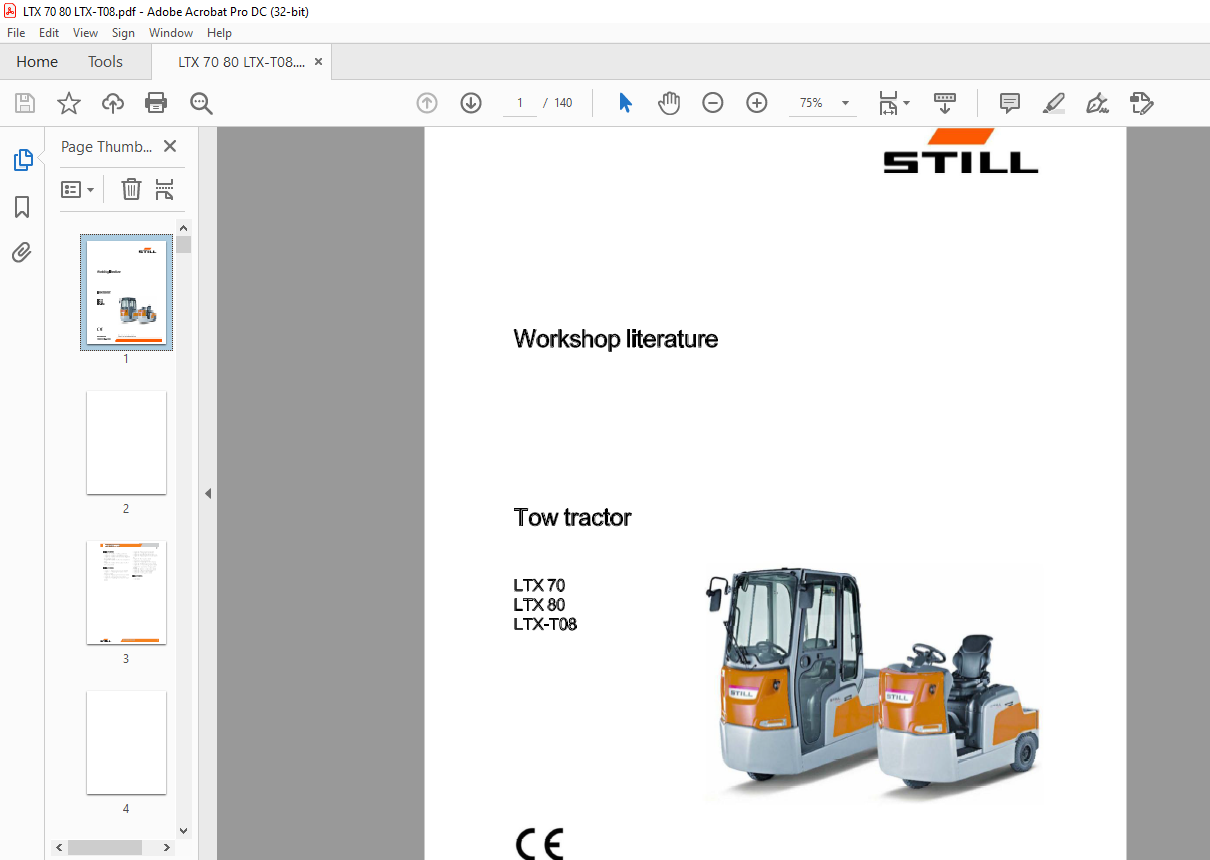Select the LTX 70 80 LTX-T08 document tab

[240, 61]
